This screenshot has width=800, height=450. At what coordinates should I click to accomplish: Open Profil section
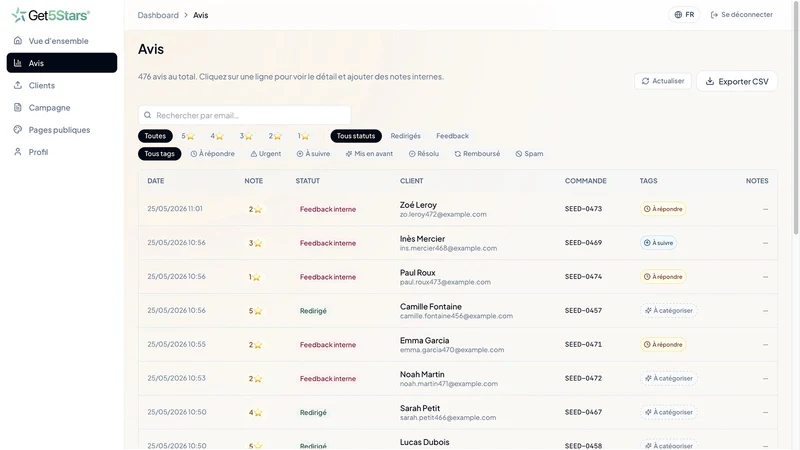click(x=62, y=152)
